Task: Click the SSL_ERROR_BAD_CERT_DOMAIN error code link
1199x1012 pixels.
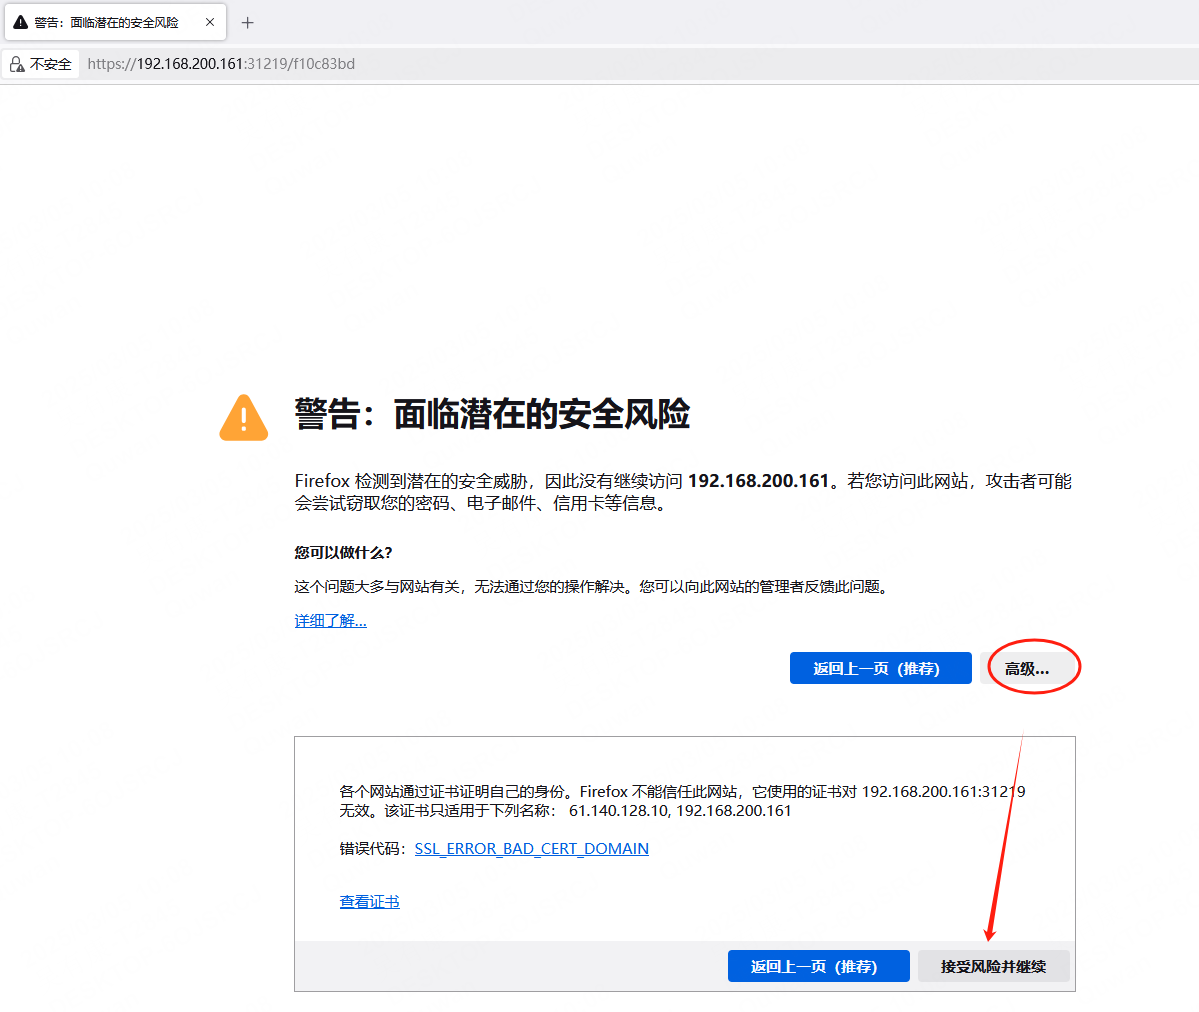Action: pyautogui.click(x=532, y=848)
